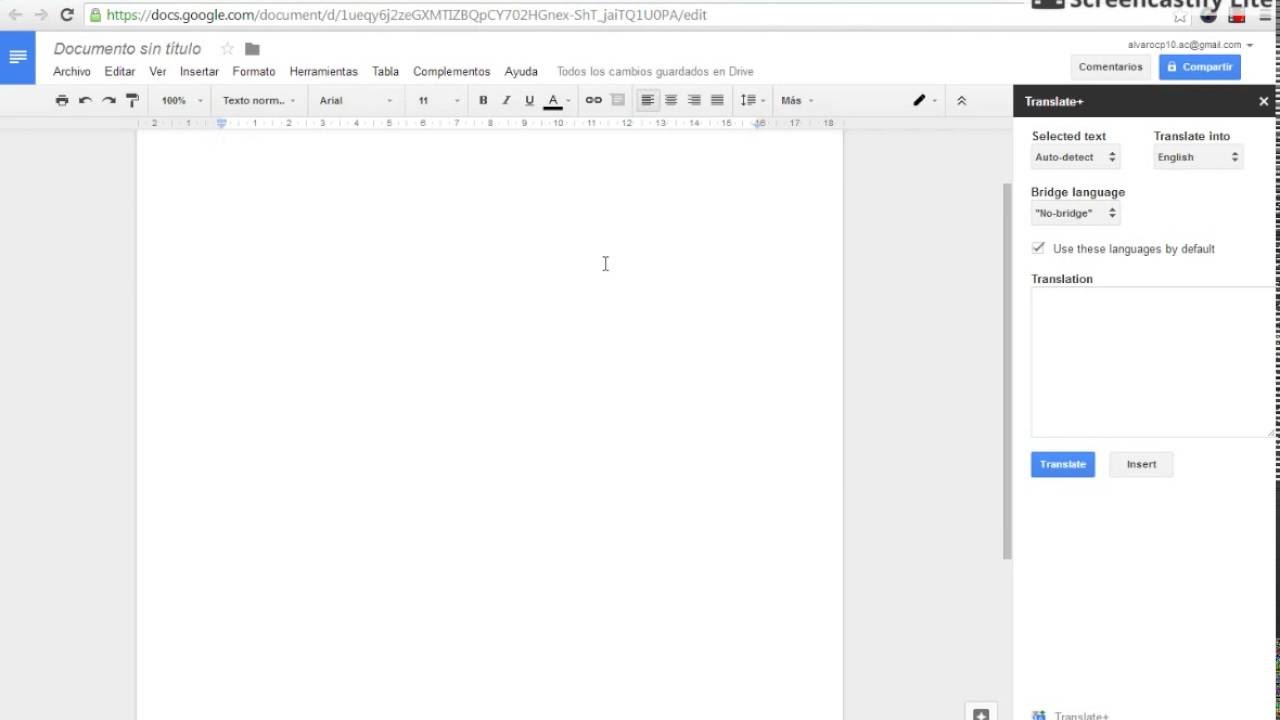Open the move-to-folder icon beside the title

pyautogui.click(x=252, y=49)
